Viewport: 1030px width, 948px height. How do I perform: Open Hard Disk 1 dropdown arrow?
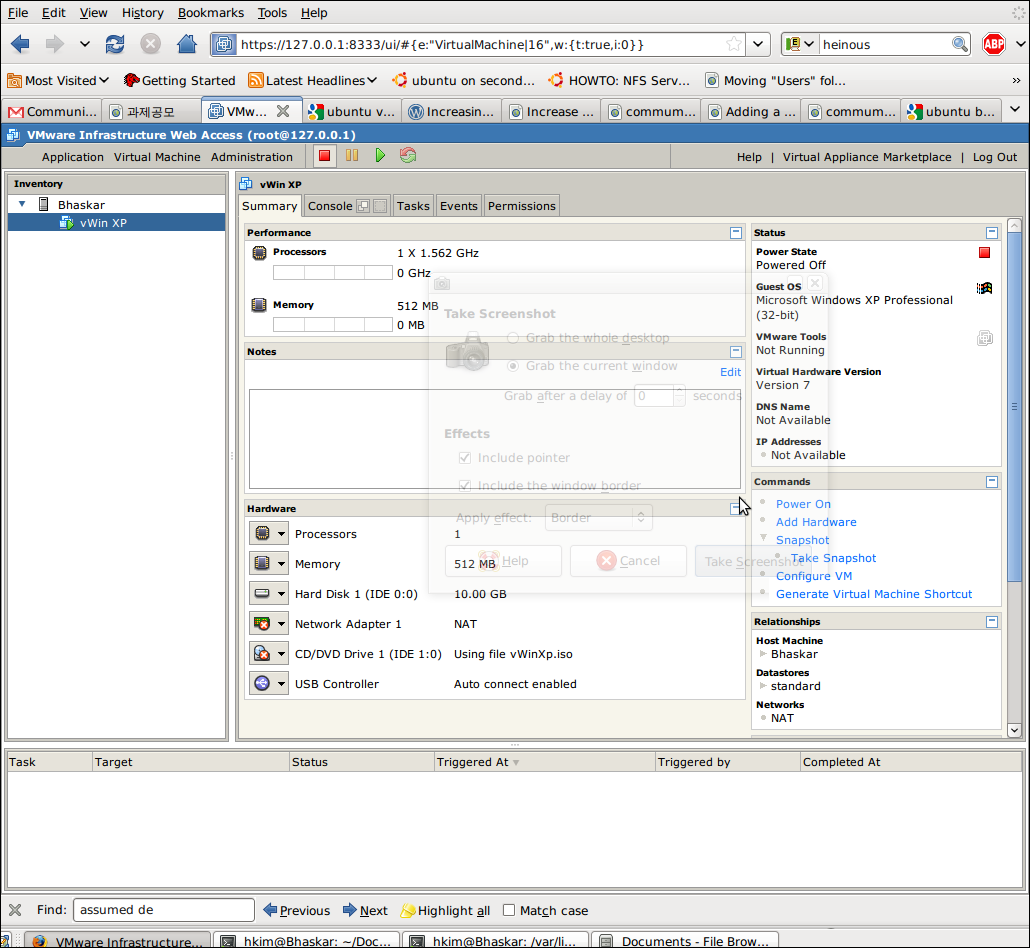(x=281, y=594)
